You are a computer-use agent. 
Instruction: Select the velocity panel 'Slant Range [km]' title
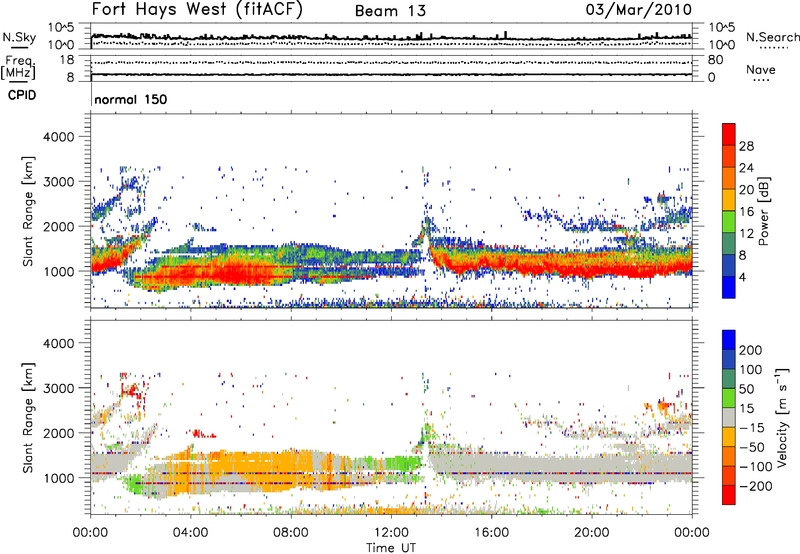pyautogui.click(x=28, y=418)
